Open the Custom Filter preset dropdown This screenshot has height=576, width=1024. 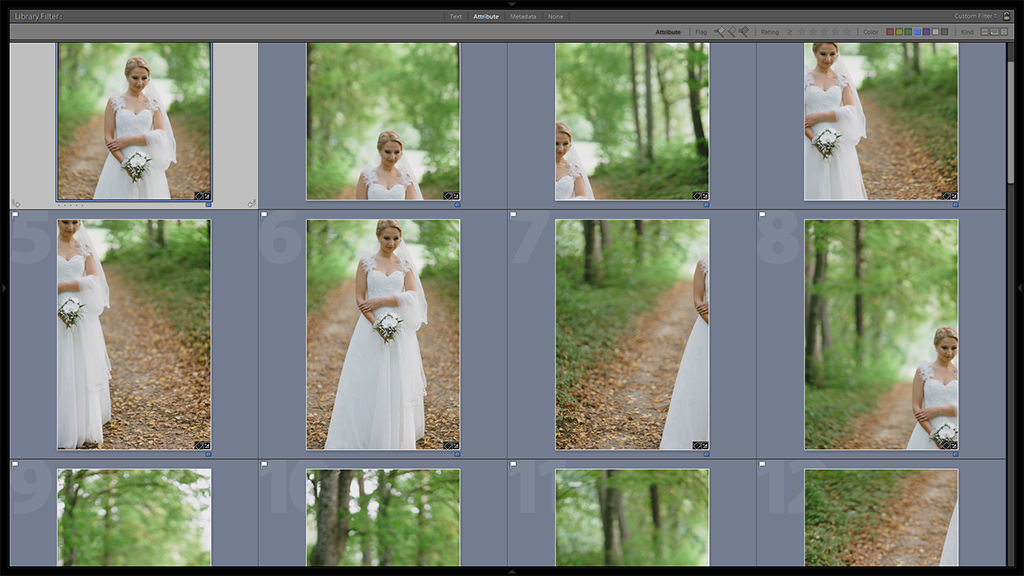point(976,16)
